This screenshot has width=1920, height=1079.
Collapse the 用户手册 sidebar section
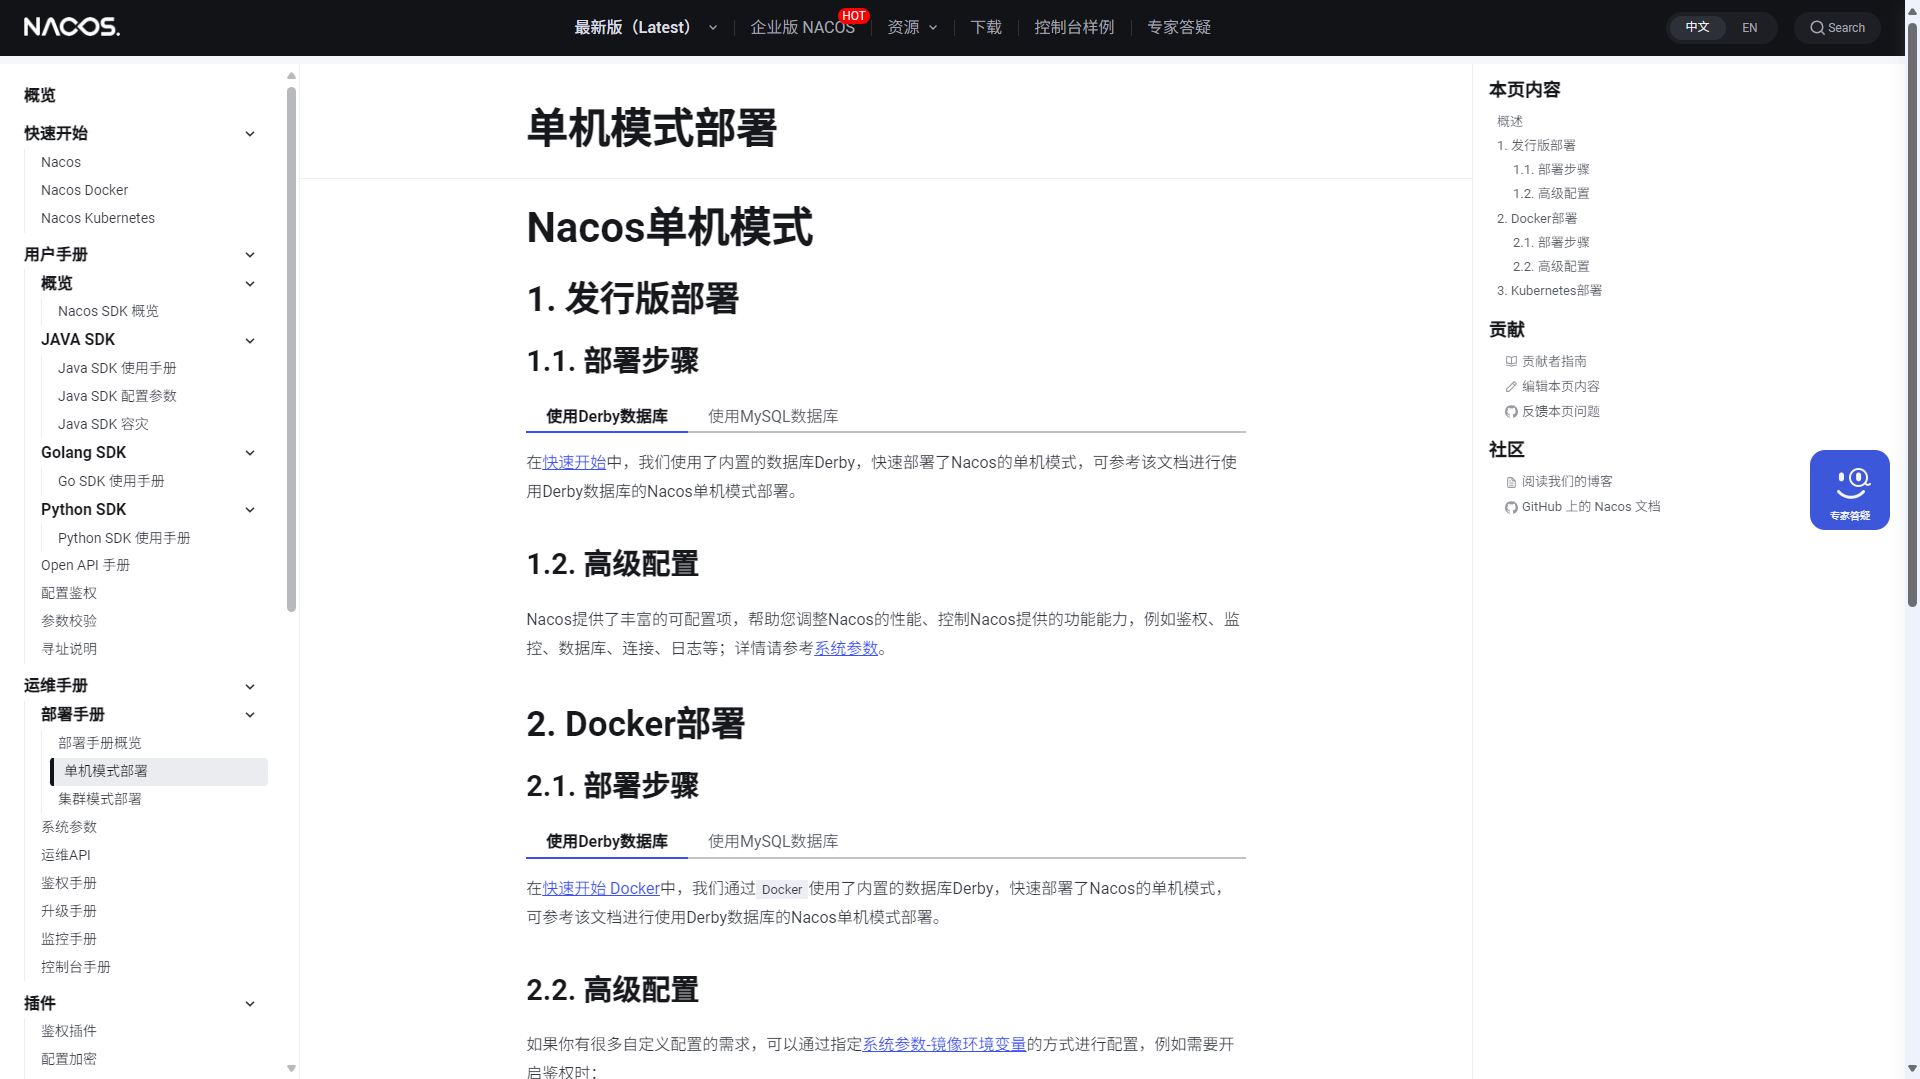tap(250, 255)
